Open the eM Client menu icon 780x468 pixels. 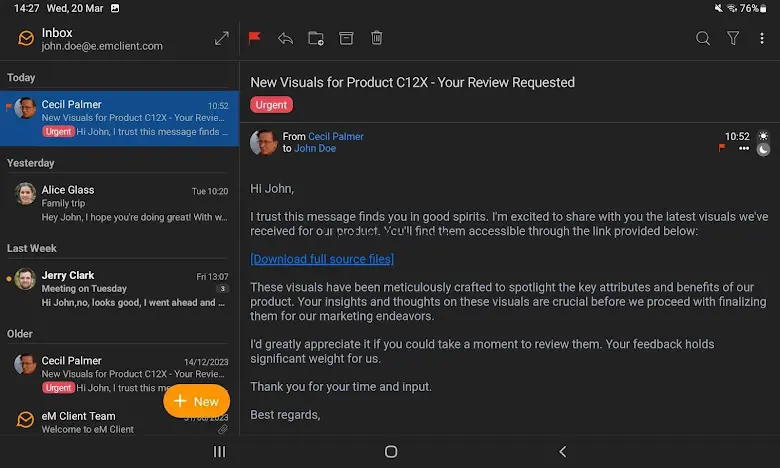pos(26,39)
